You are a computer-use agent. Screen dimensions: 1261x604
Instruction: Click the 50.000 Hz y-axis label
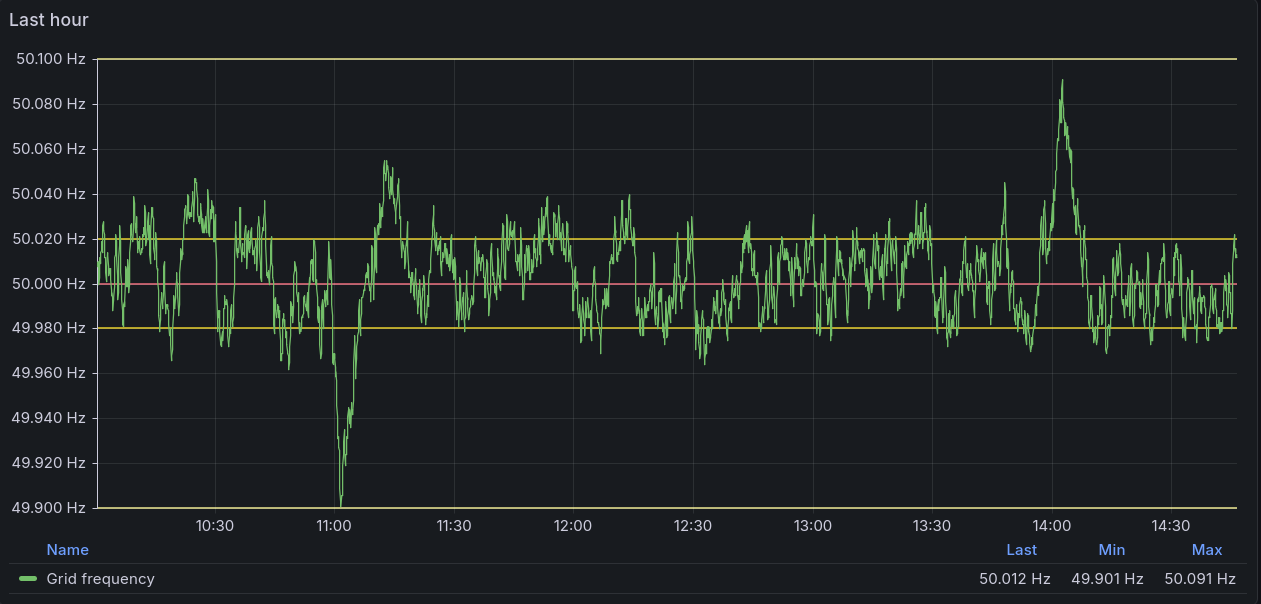click(50, 284)
